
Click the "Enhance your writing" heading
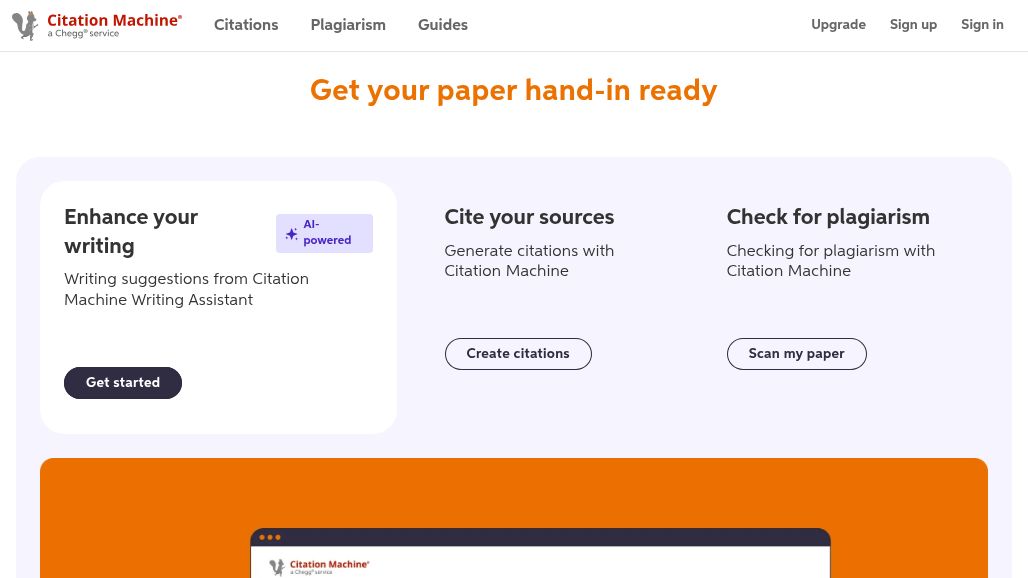click(131, 231)
